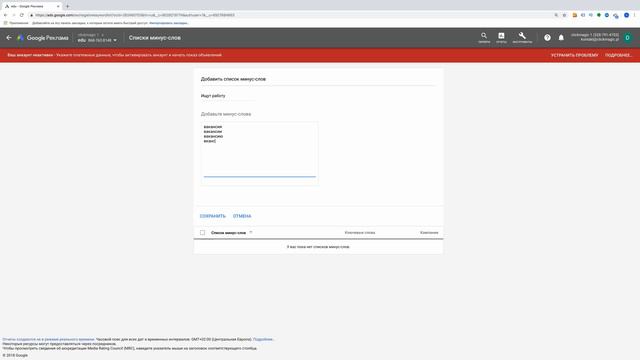Screen dimensions: 640x360
Task: Click the back arrow in Google Ads header
Action: click(9, 38)
